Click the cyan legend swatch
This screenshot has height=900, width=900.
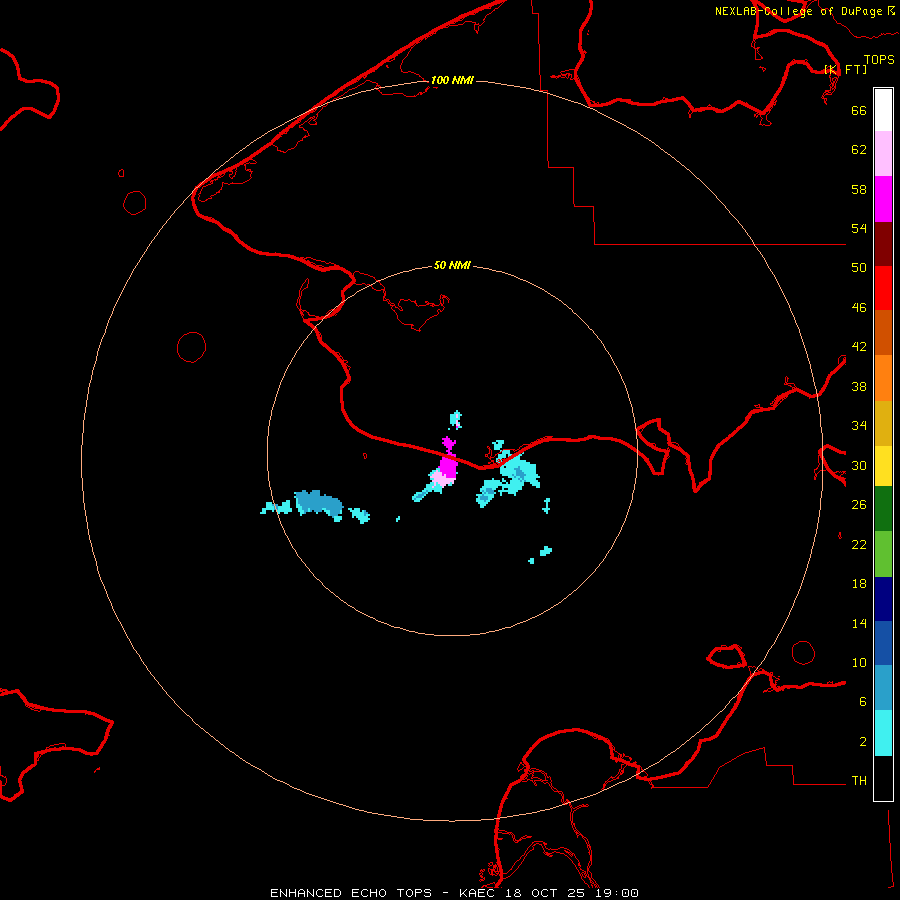883,733
